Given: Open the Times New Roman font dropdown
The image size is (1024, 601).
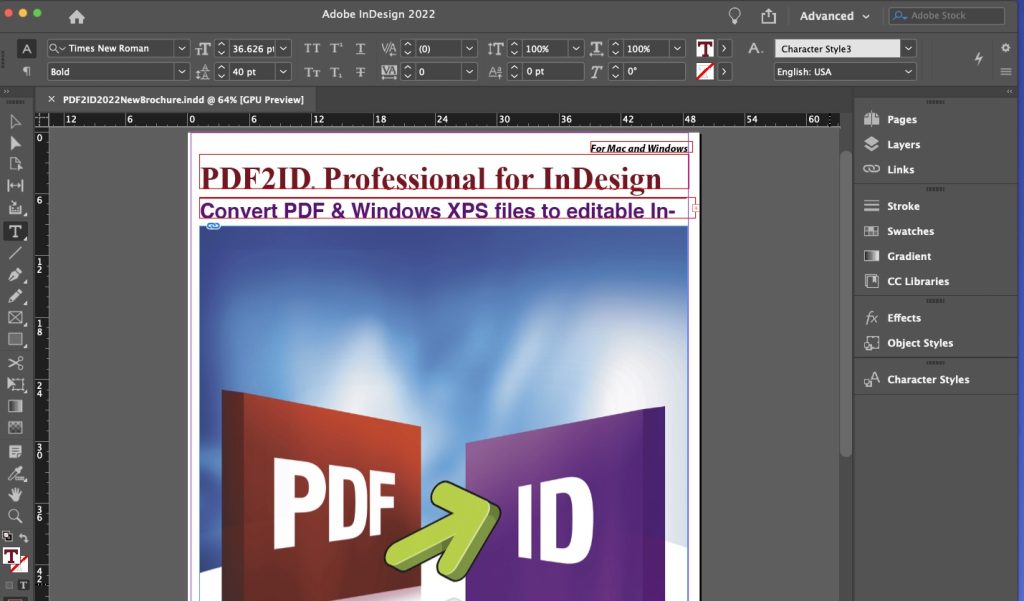Looking at the screenshot, I should pyautogui.click(x=181, y=48).
